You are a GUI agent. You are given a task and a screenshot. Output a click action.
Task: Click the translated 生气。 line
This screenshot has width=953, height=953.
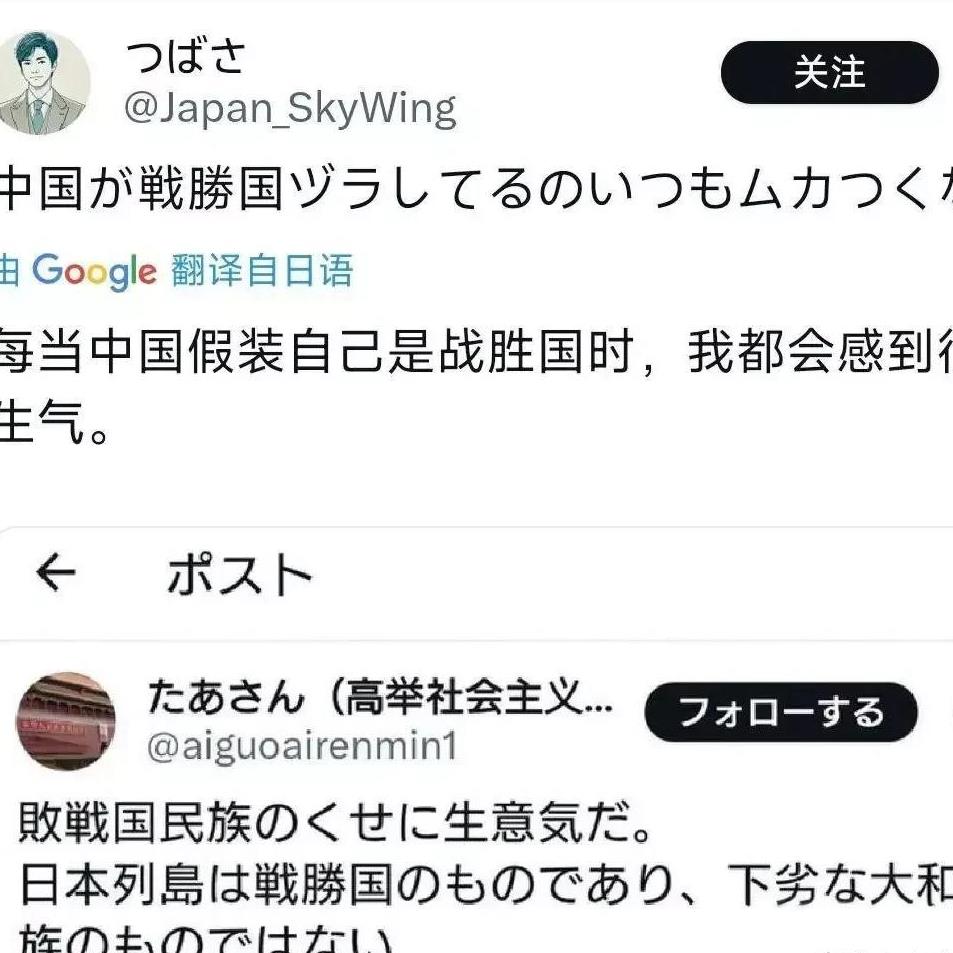click(55, 422)
